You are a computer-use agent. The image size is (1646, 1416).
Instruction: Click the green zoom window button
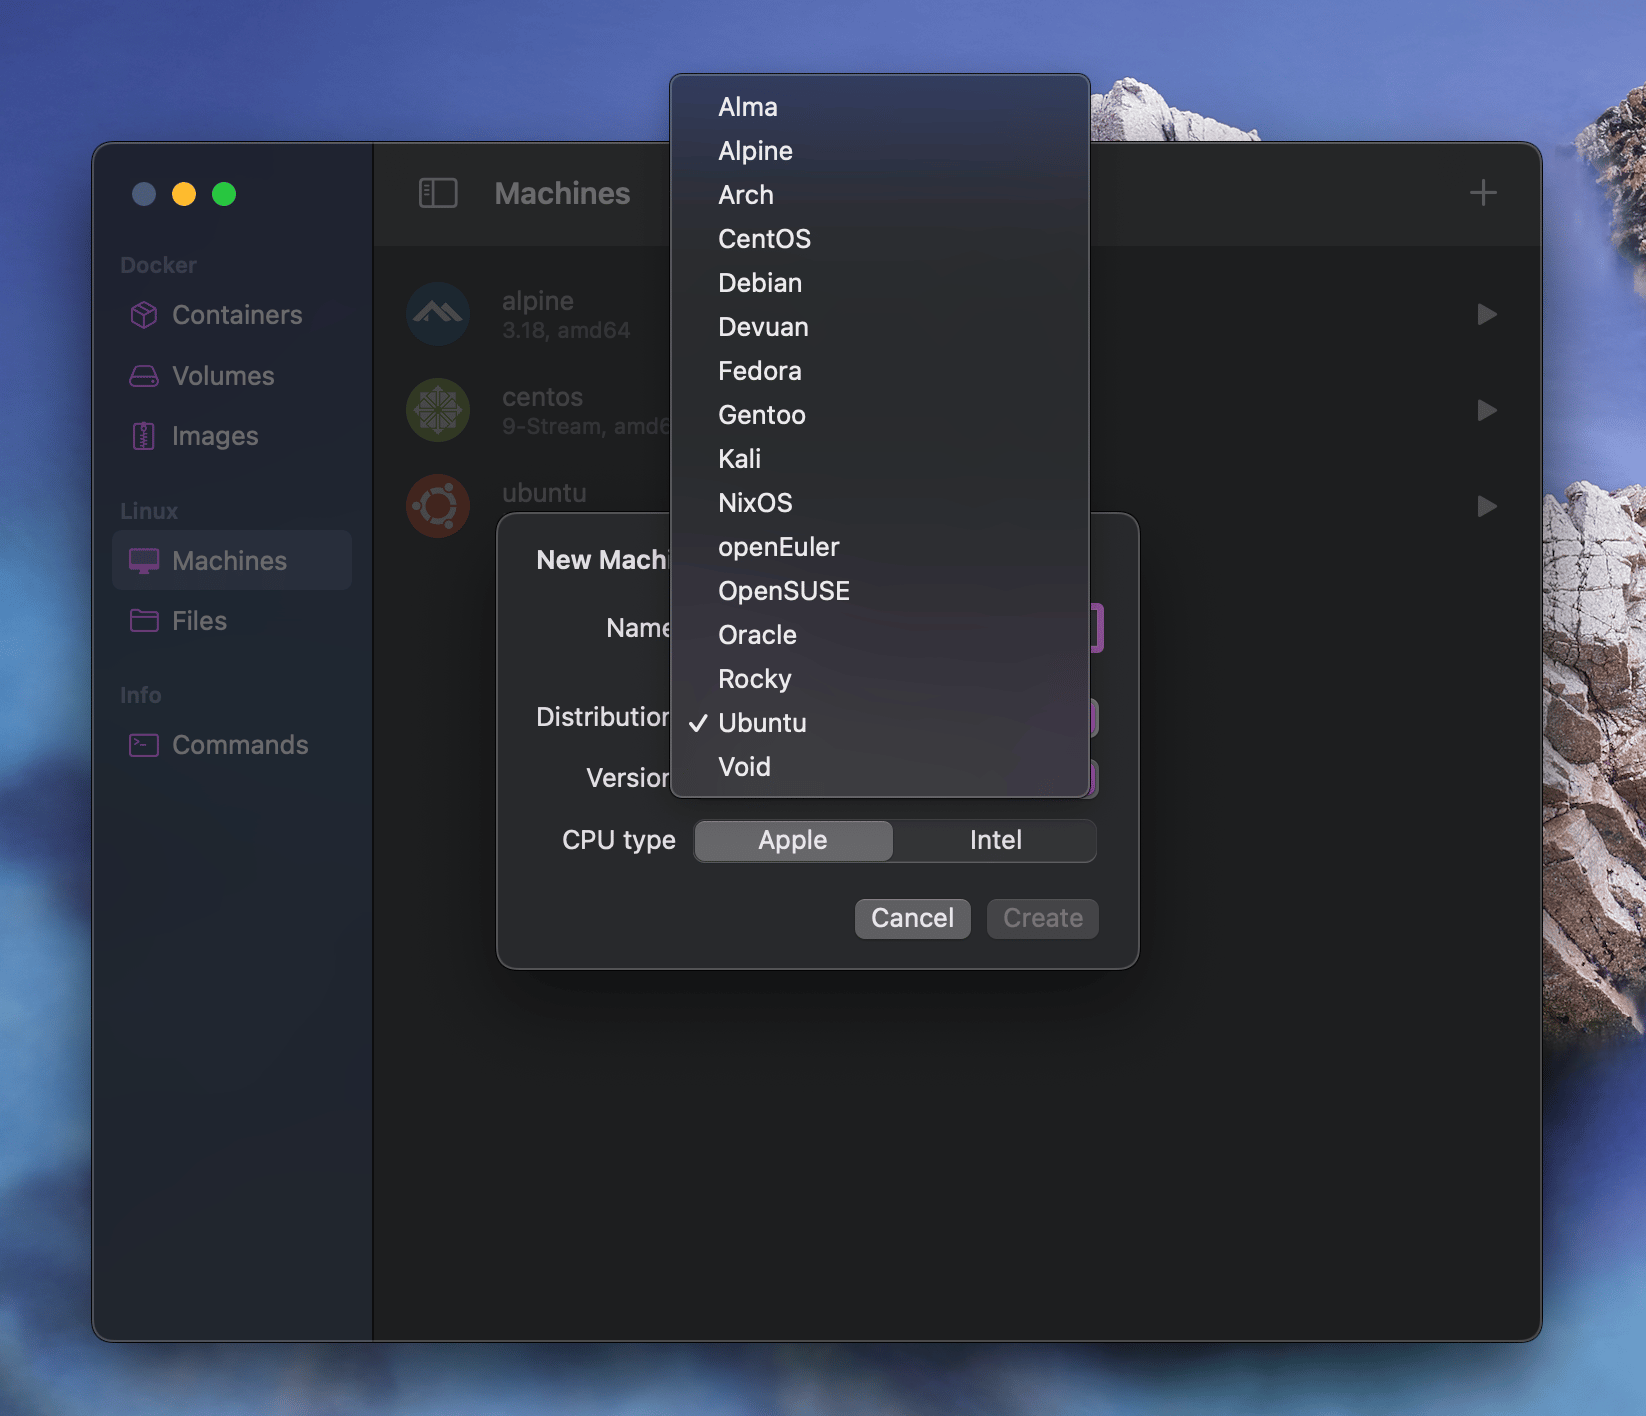point(224,194)
